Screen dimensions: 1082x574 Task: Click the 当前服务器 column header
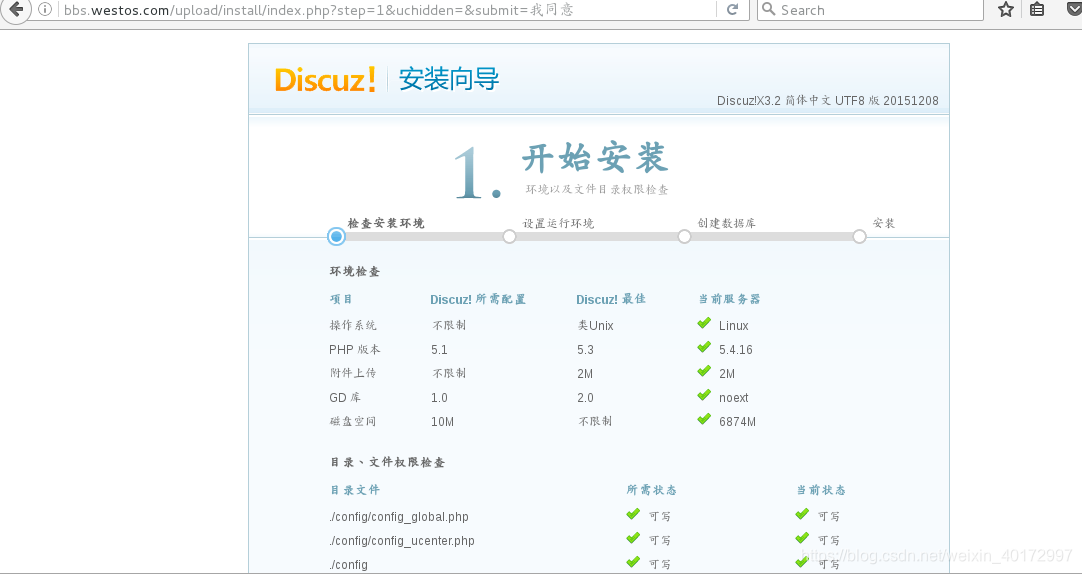tap(729, 299)
